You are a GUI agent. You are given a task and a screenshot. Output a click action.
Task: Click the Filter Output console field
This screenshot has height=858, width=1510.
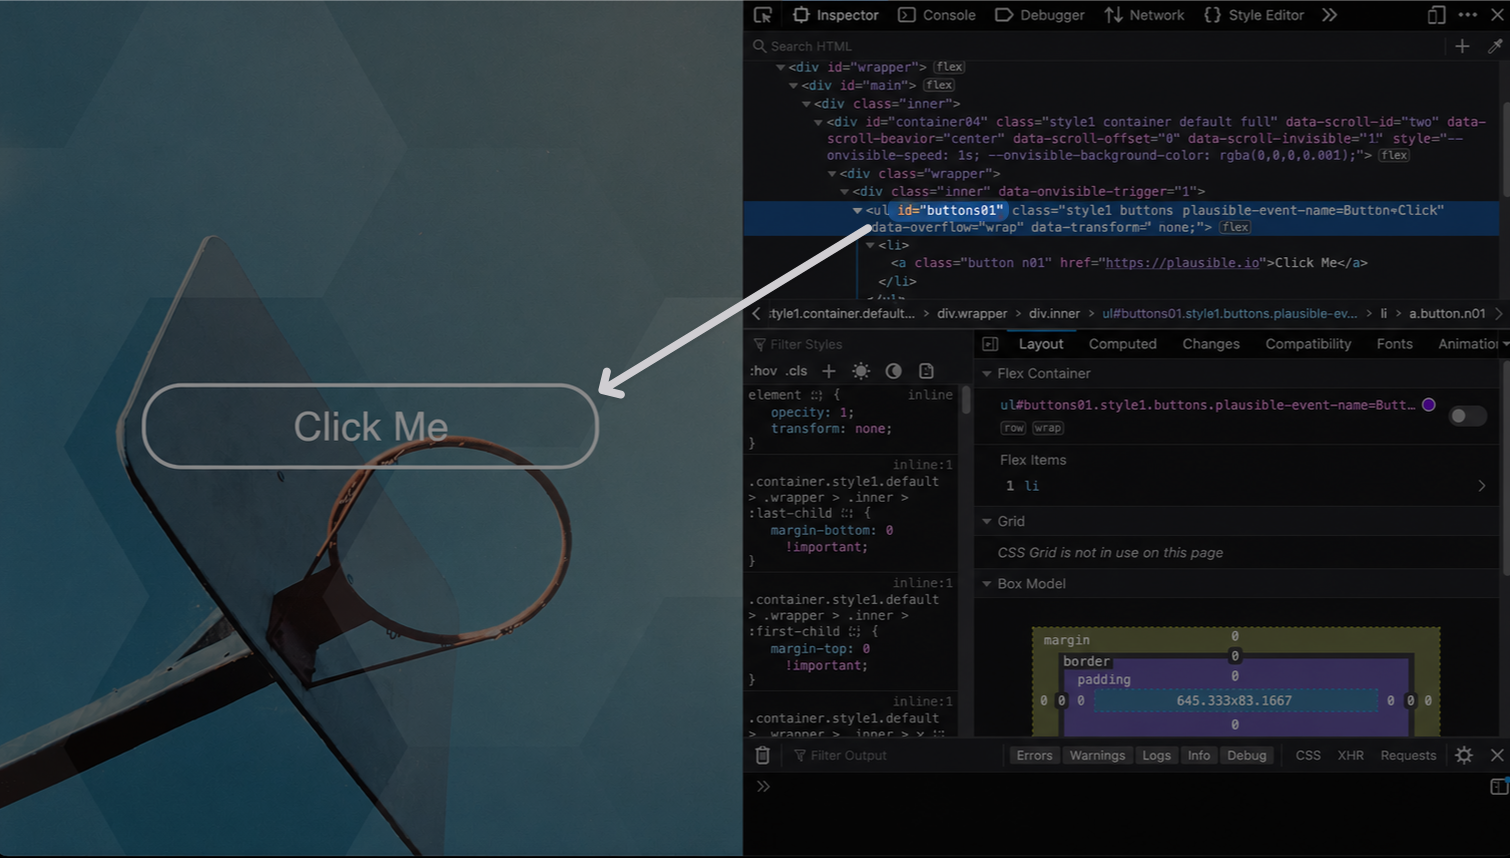point(895,755)
